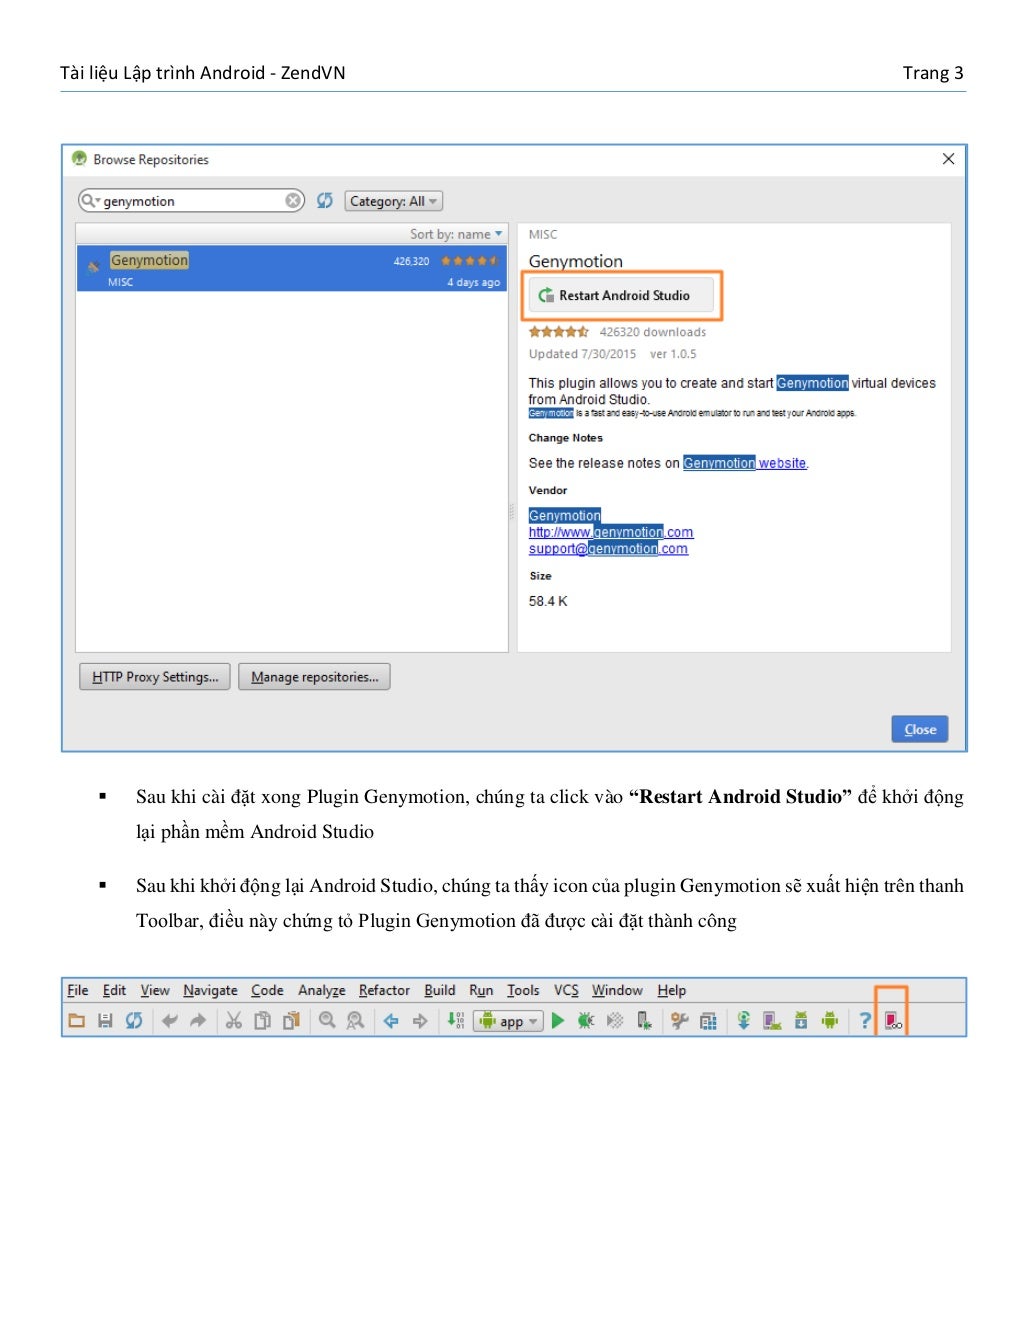Click the Back navigation arrow
Viewport: 1024px width, 1326px height.
pos(391,1021)
